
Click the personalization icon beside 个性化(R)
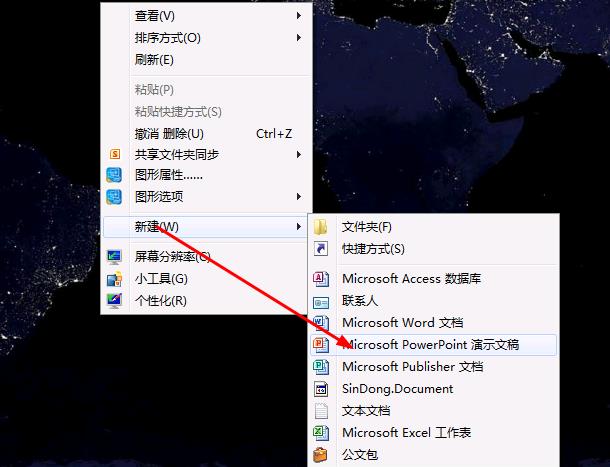pos(114,300)
